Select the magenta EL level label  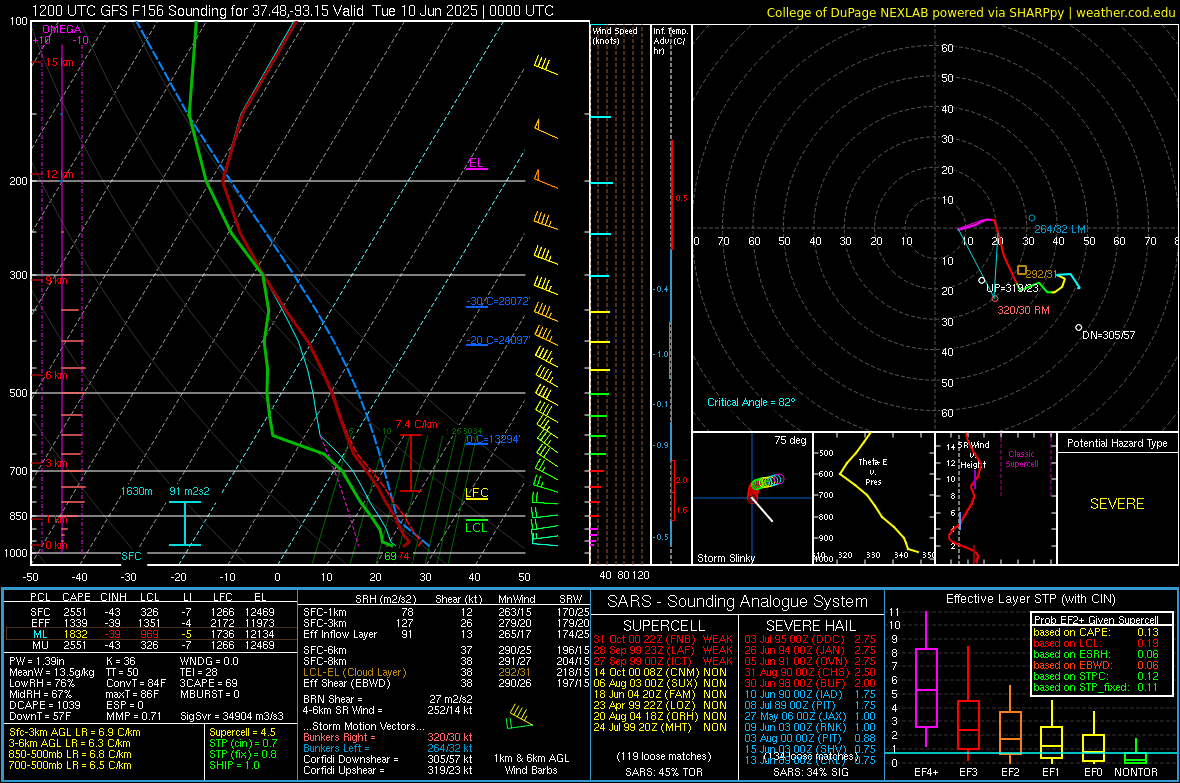coord(476,163)
